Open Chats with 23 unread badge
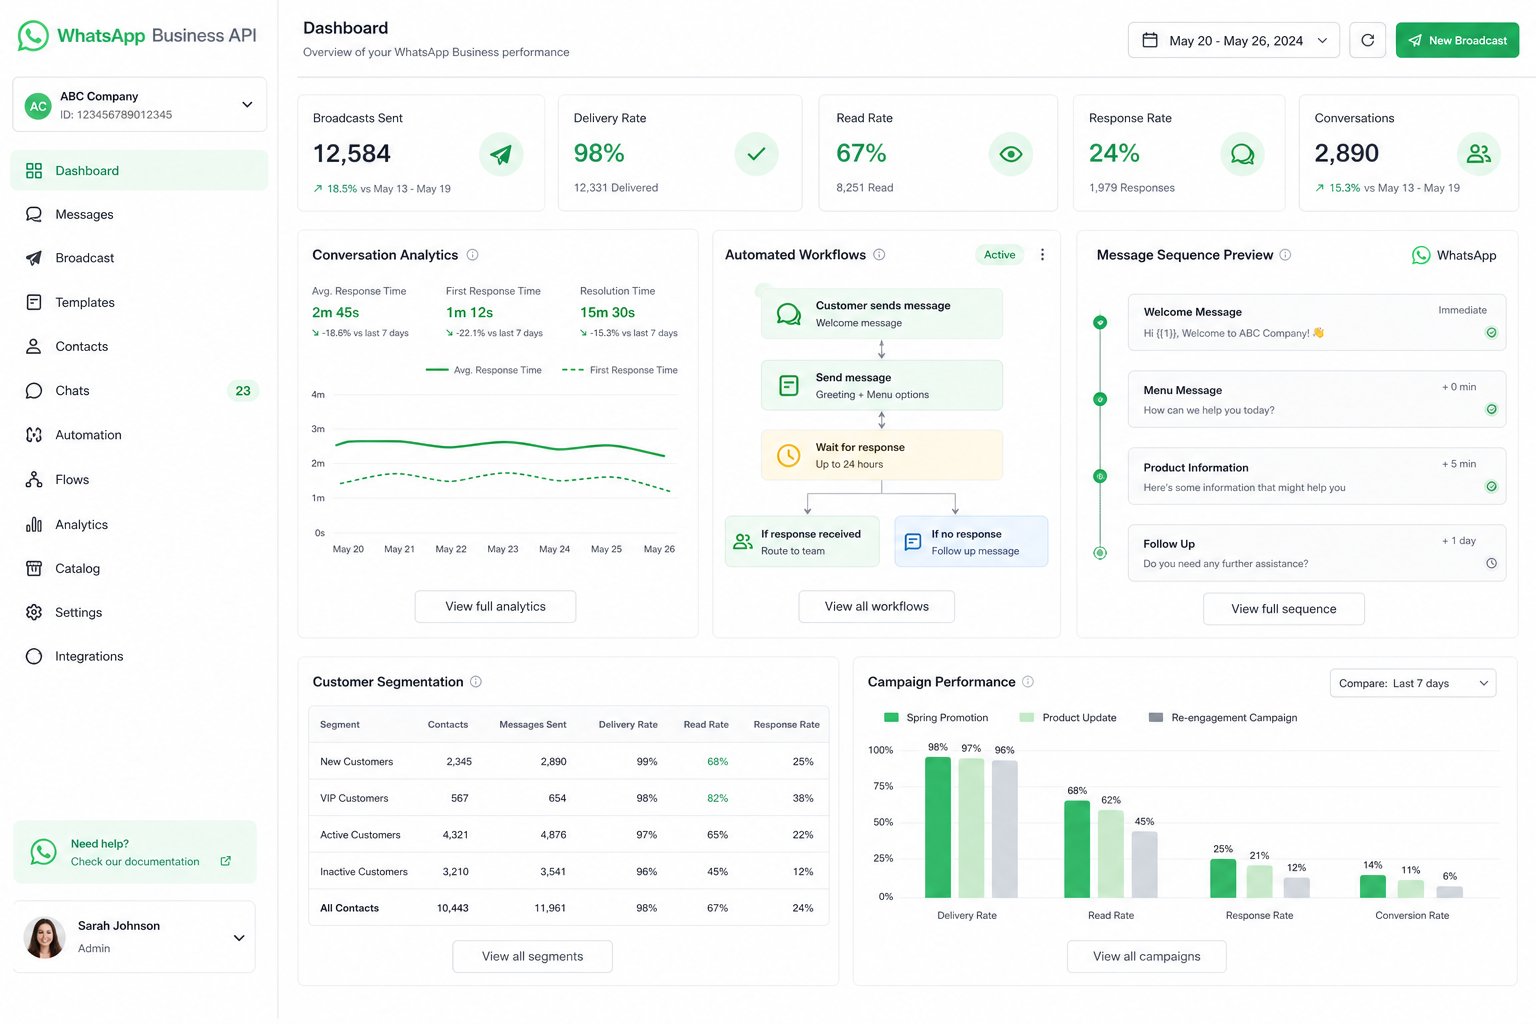 (x=139, y=391)
